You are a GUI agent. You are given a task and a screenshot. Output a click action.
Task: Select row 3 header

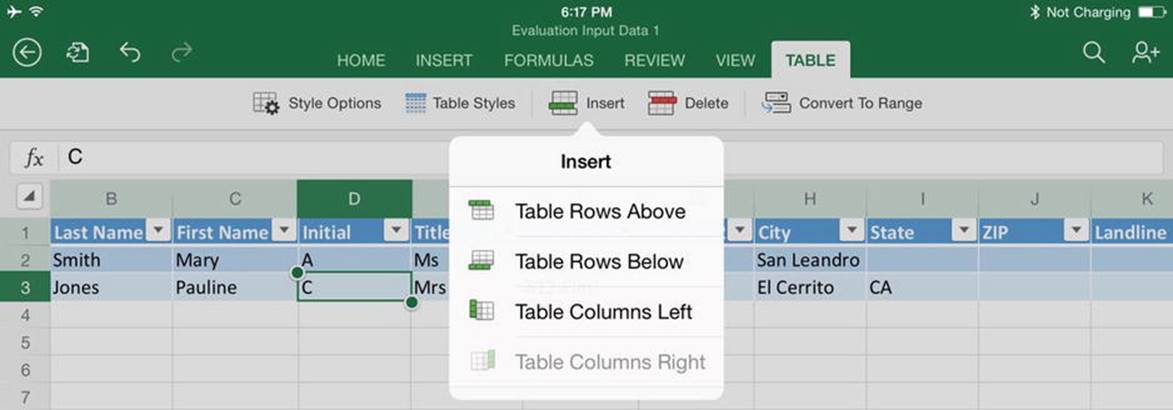coord(25,287)
